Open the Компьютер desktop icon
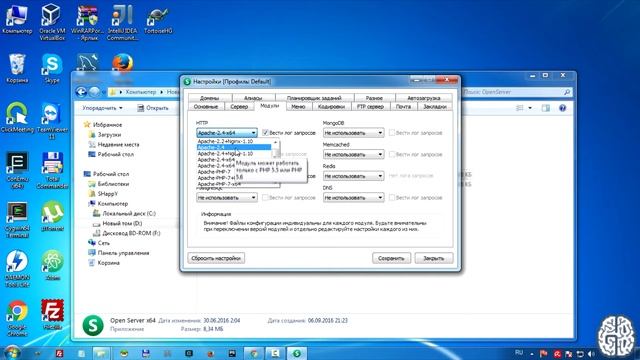This screenshot has height=360, width=640. point(17,19)
